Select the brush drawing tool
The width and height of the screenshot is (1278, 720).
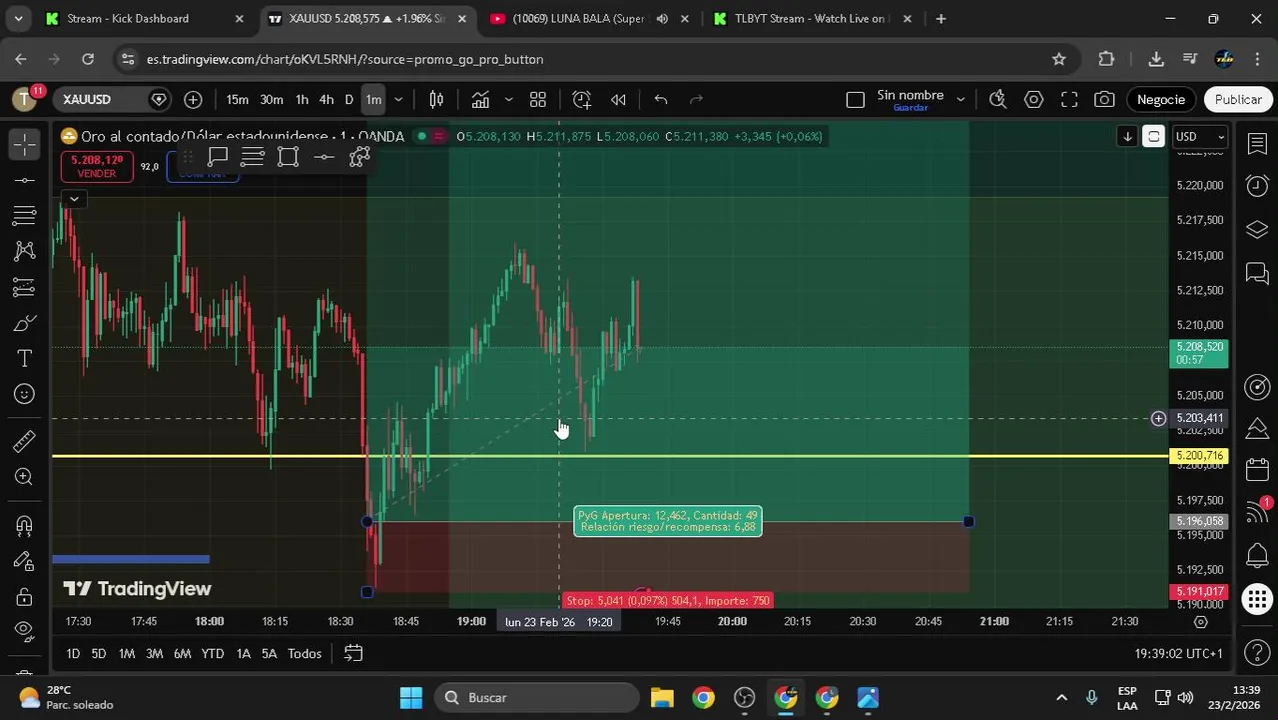click(x=25, y=323)
